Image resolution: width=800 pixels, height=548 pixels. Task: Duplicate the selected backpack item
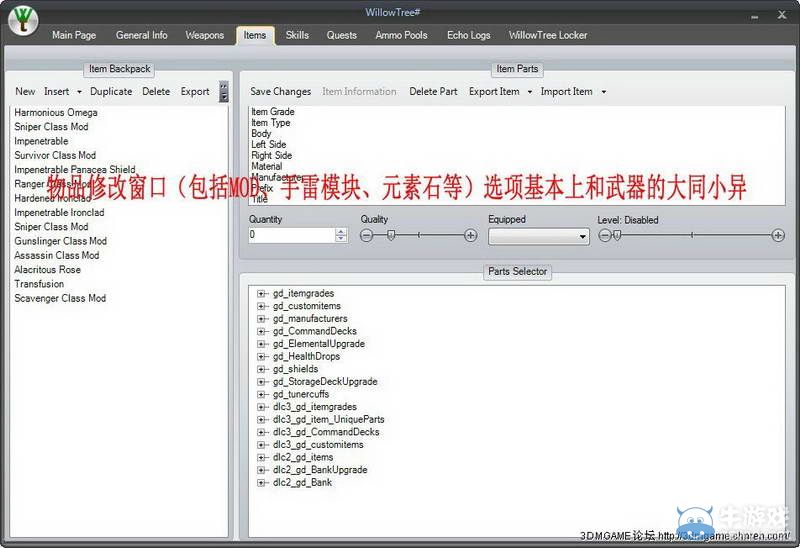click(x=111, y=91)
